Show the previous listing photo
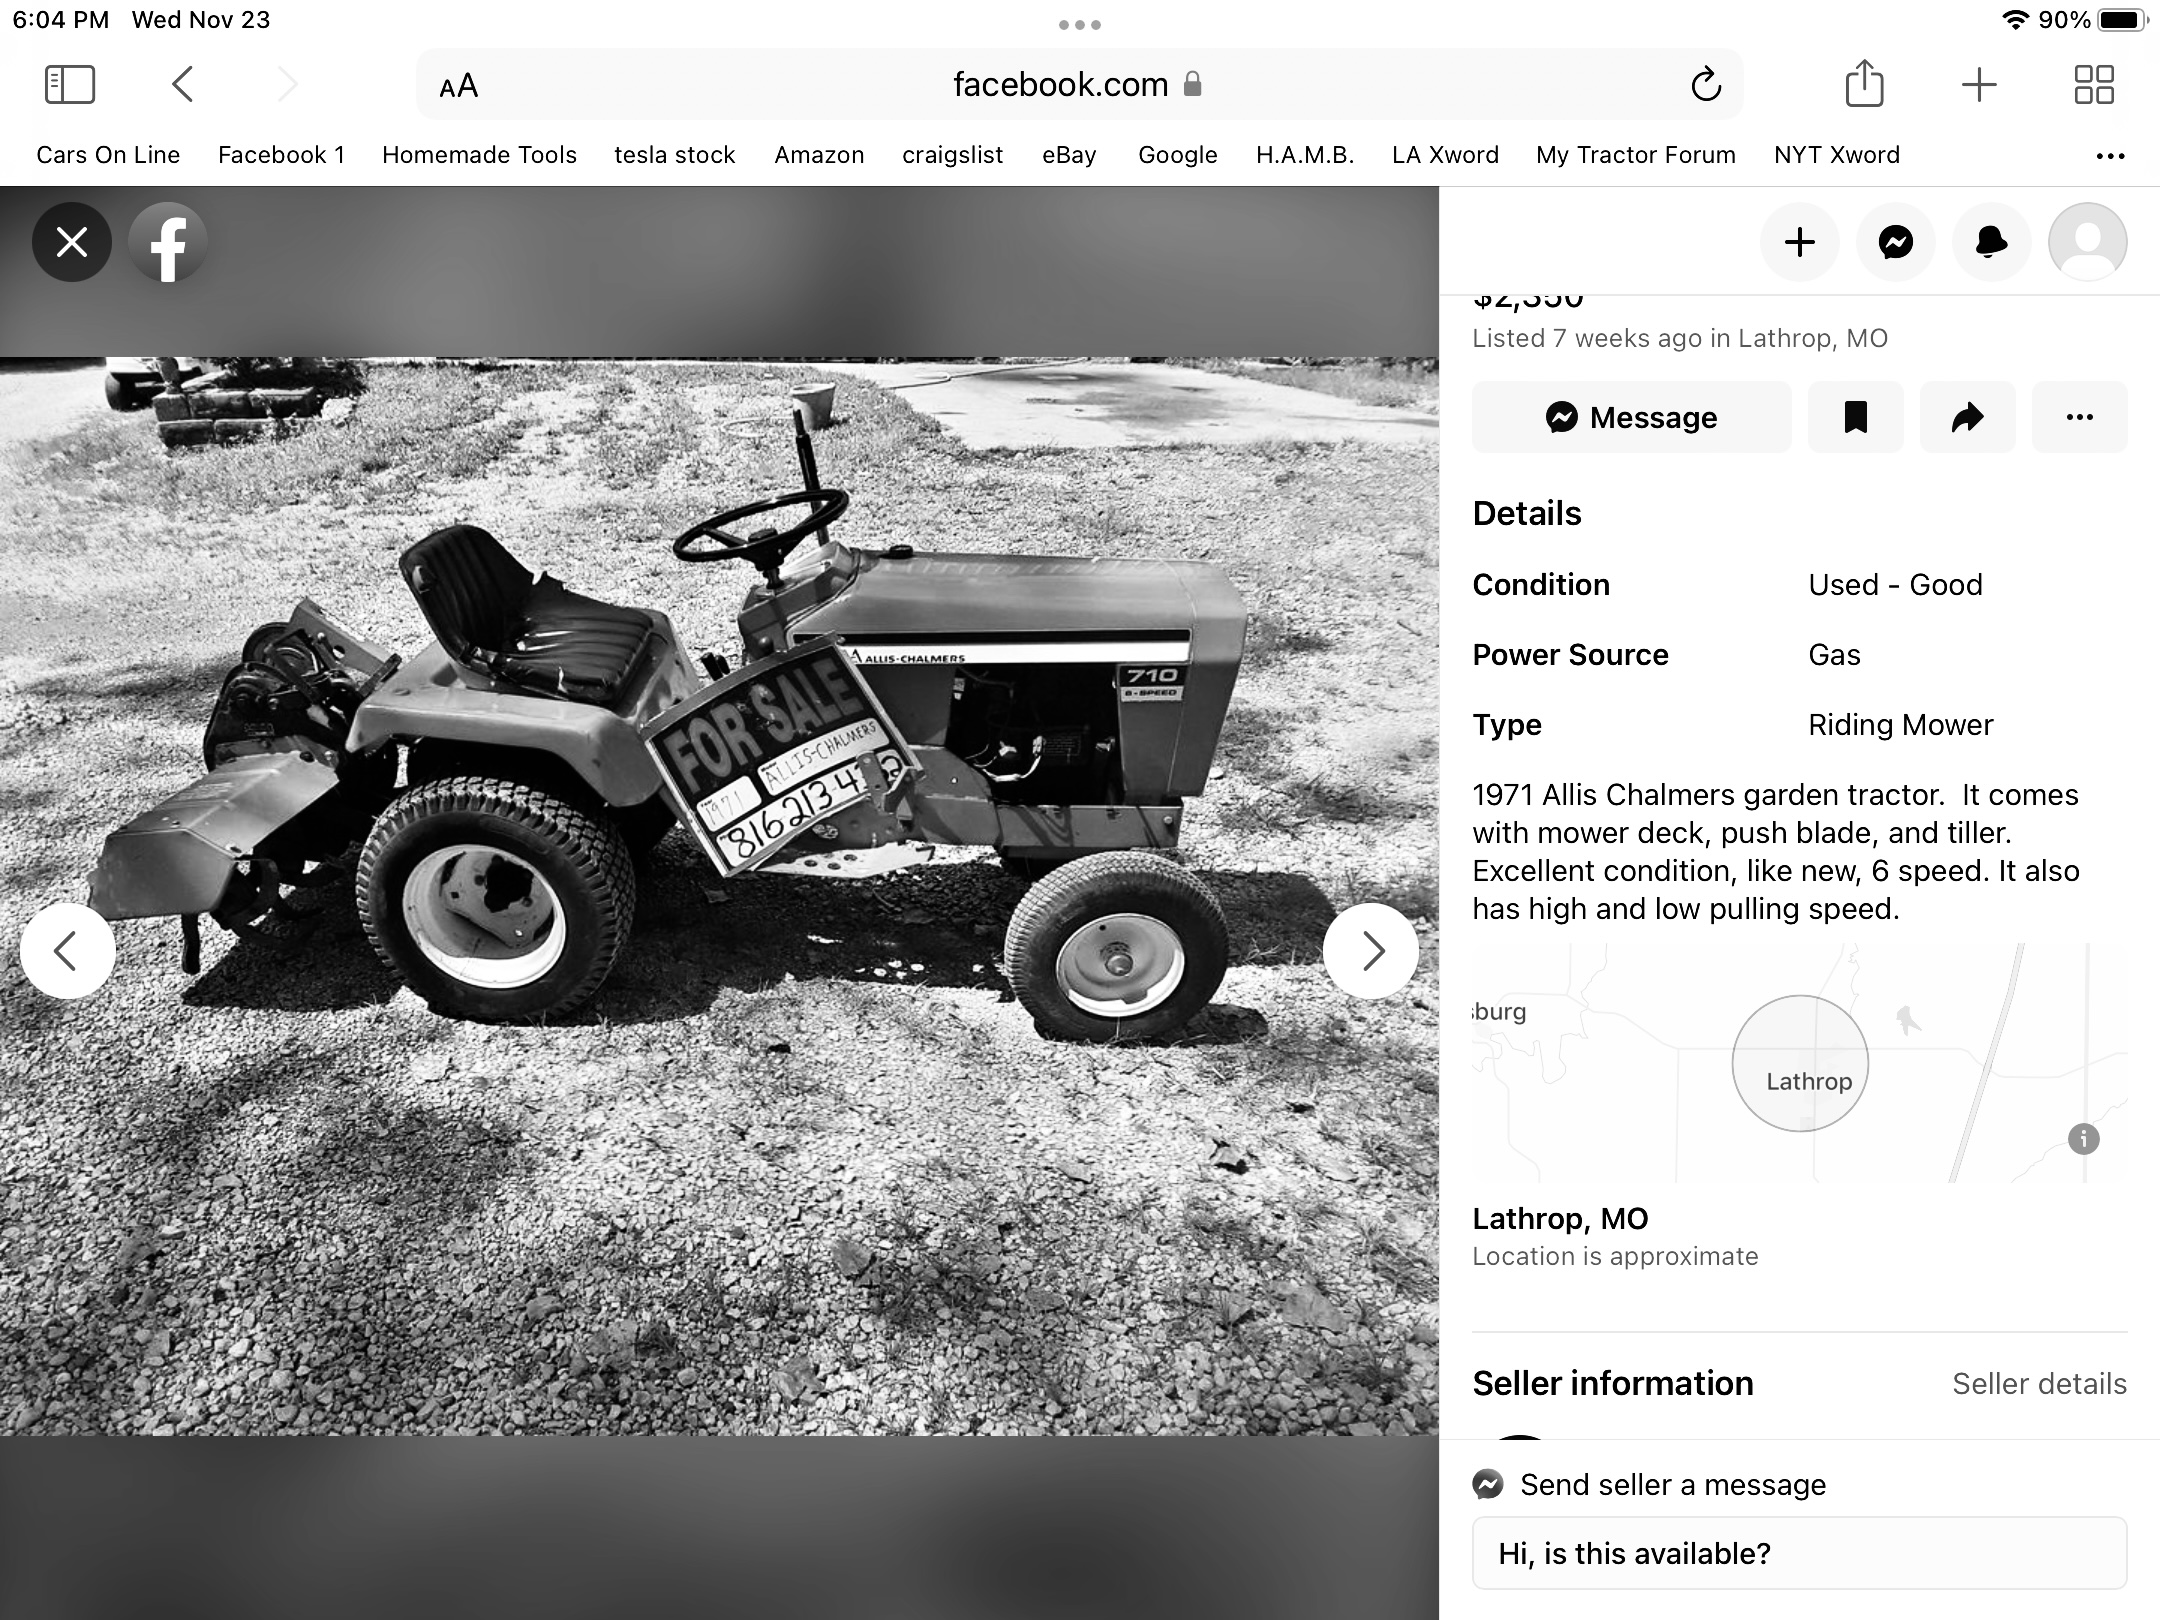The image size is (2160, 1620). point(67,951)
